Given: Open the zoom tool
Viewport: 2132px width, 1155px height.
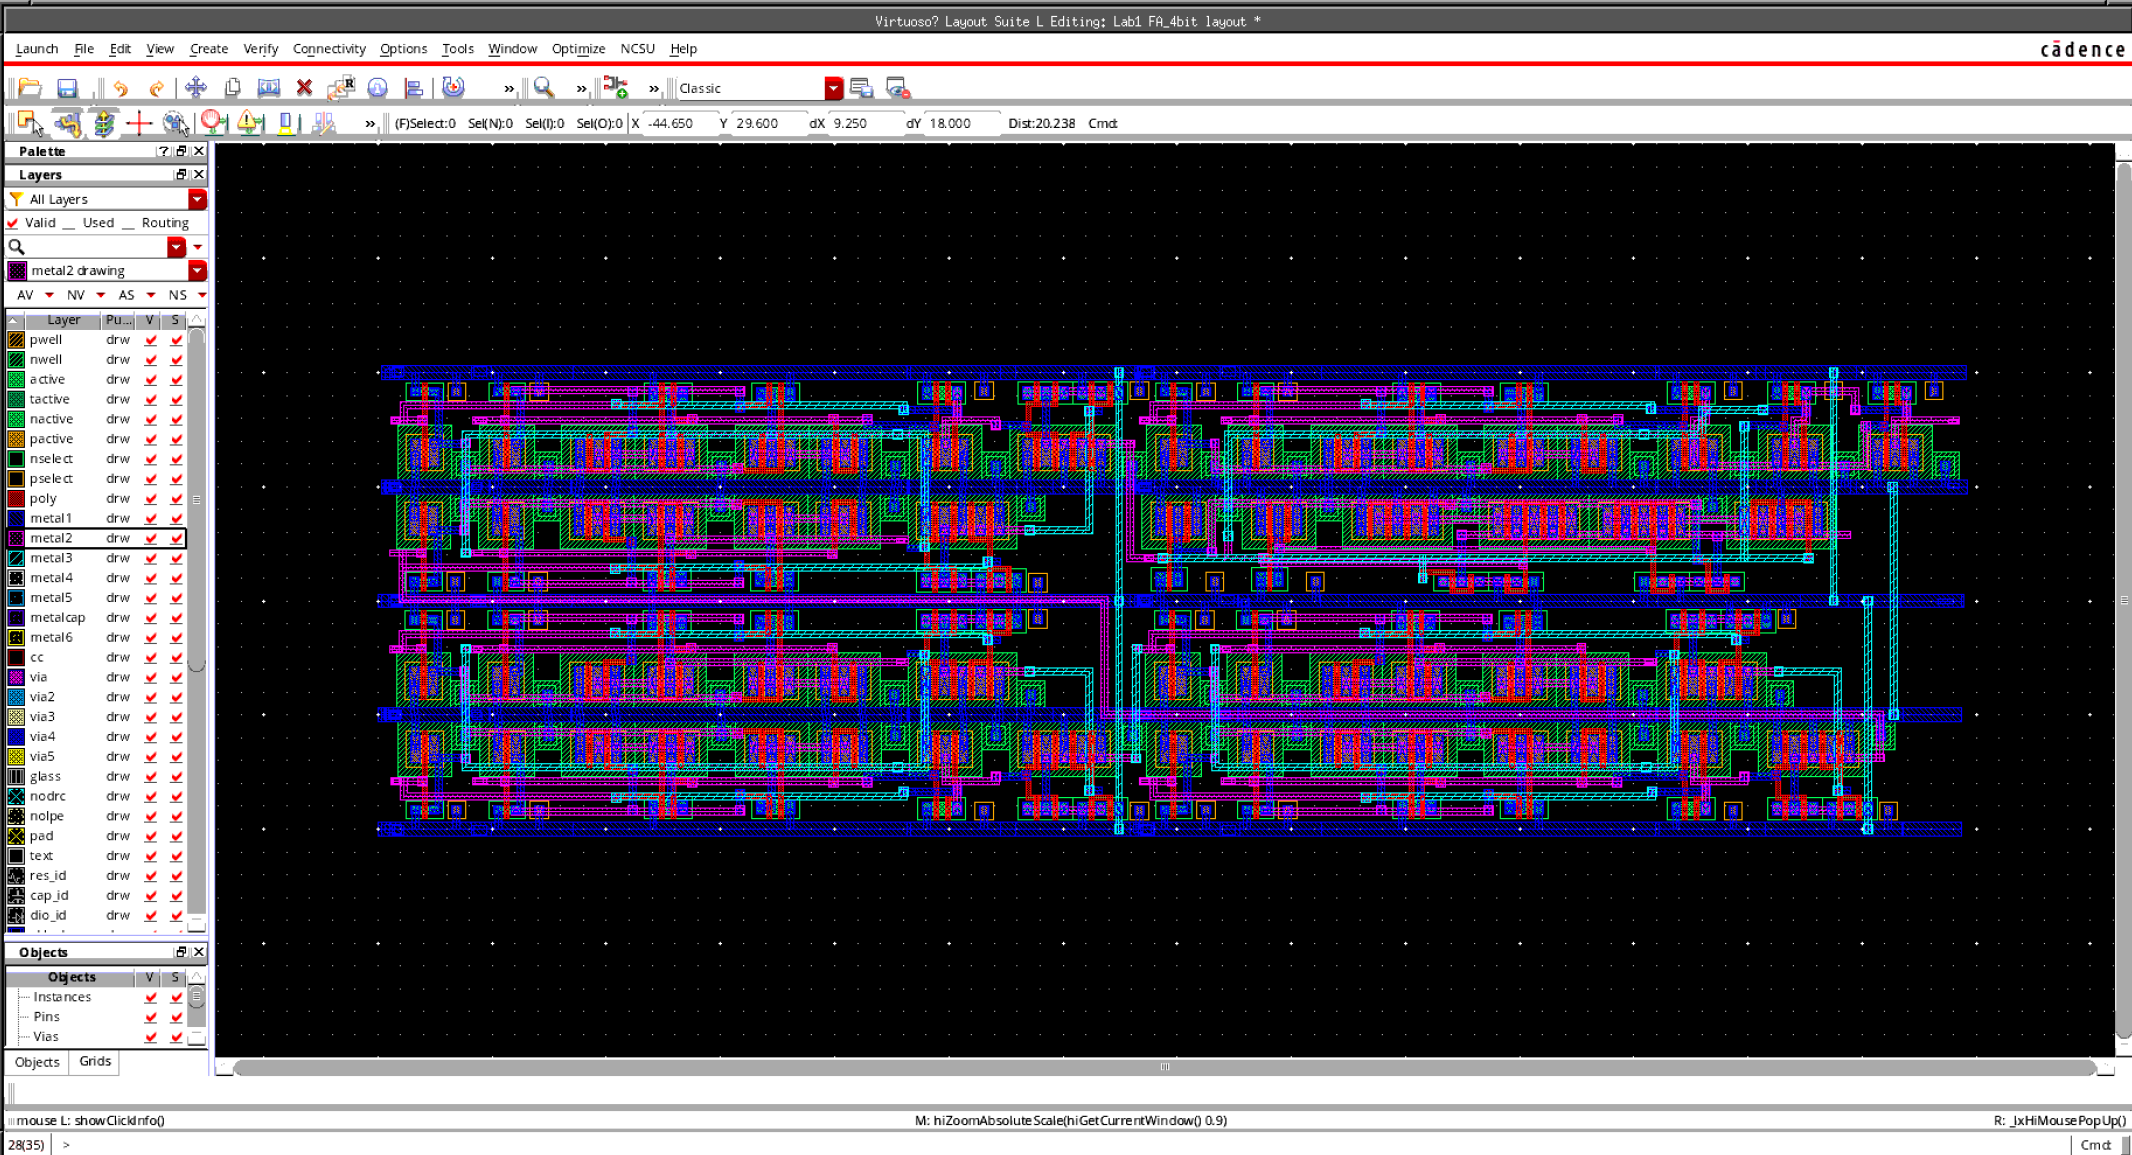Looking at the screenshot, I should coord(544,88).
